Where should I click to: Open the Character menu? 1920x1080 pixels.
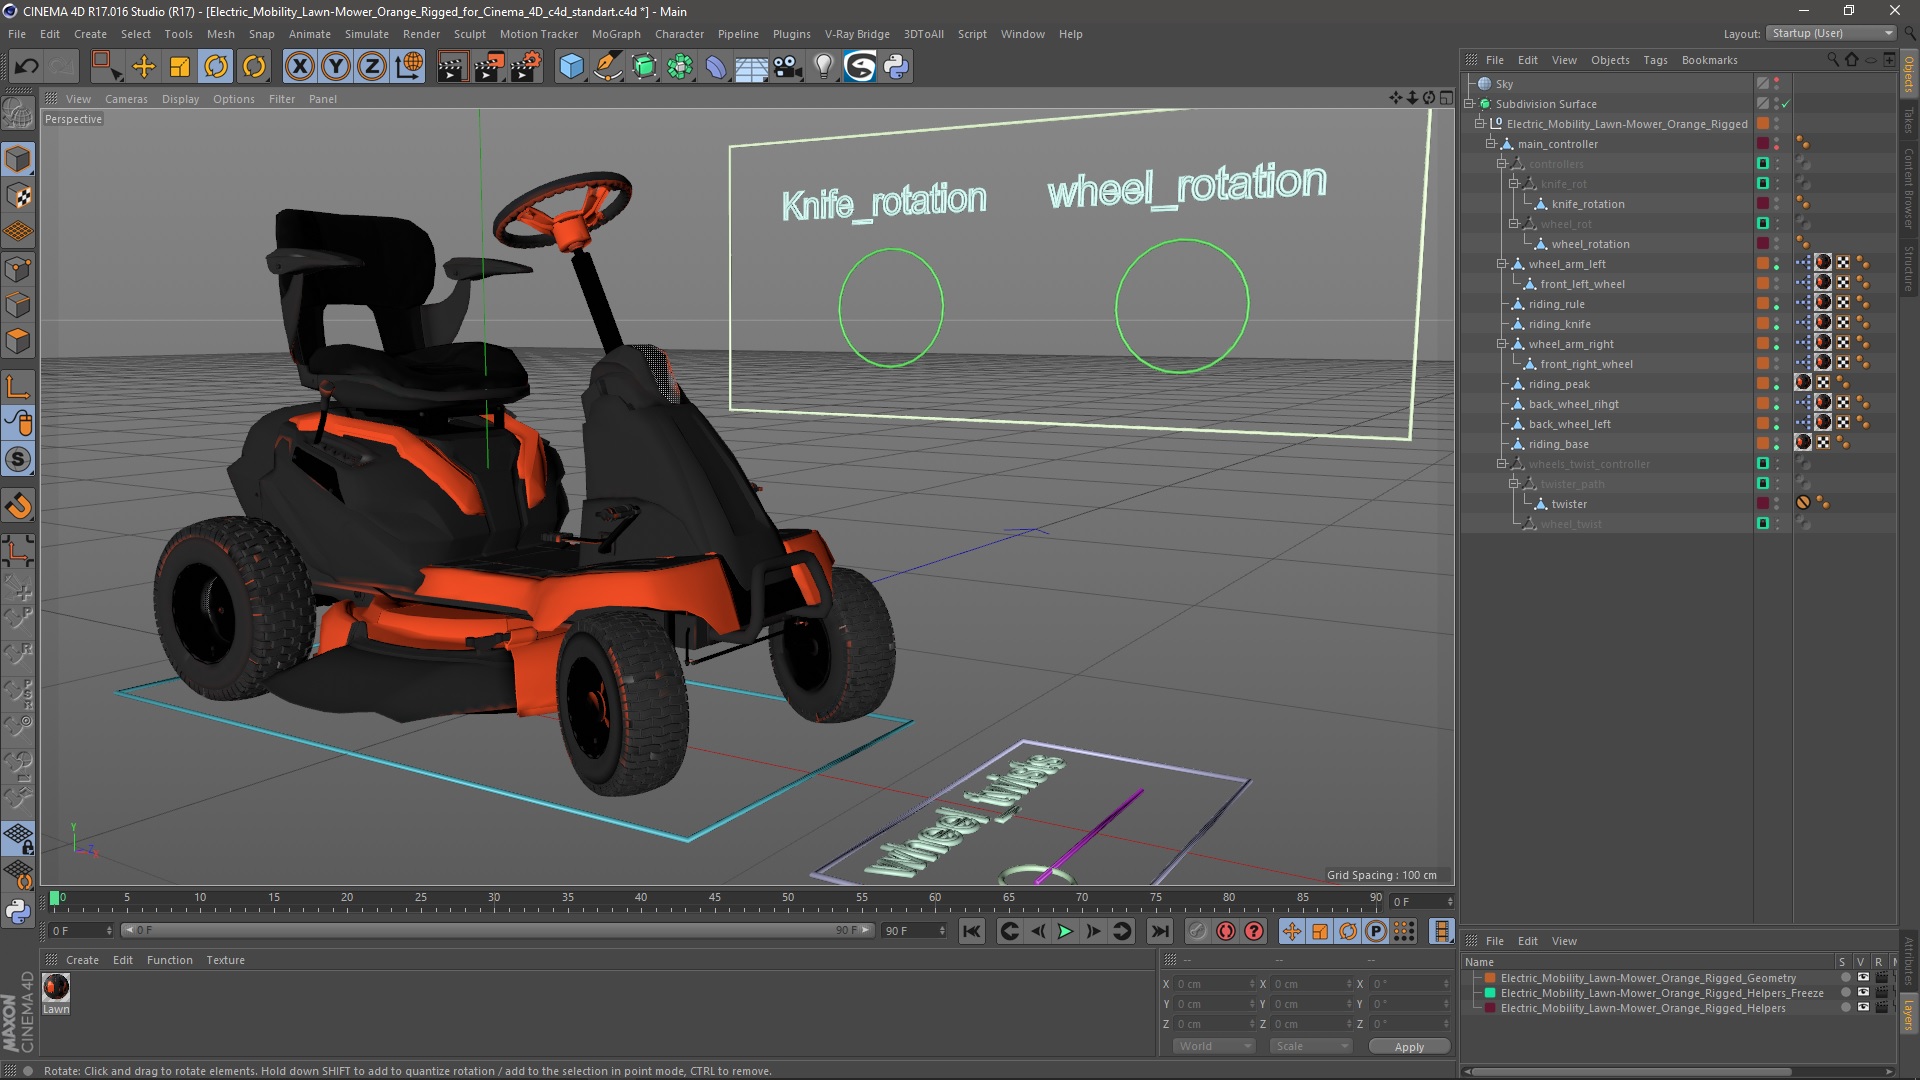679,34
